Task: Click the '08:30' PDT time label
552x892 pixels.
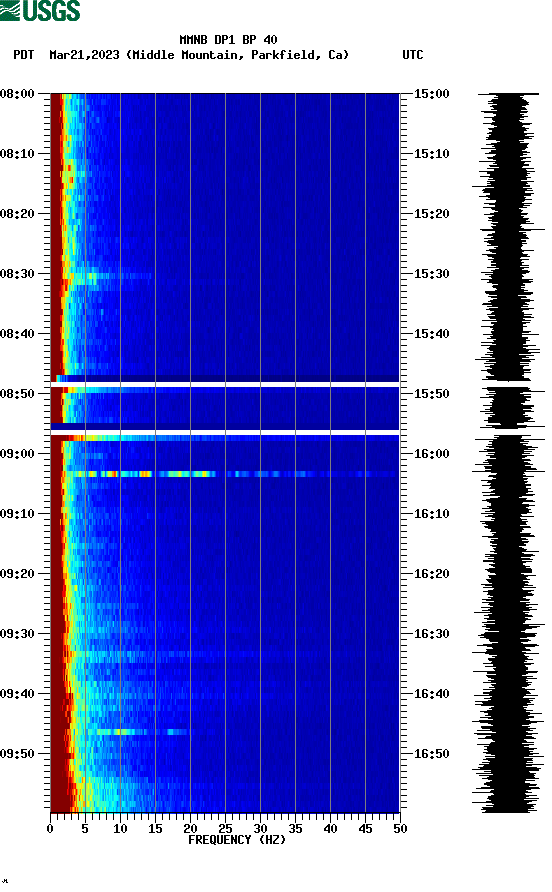Action: pyautogui.click(x=17, y=274)
